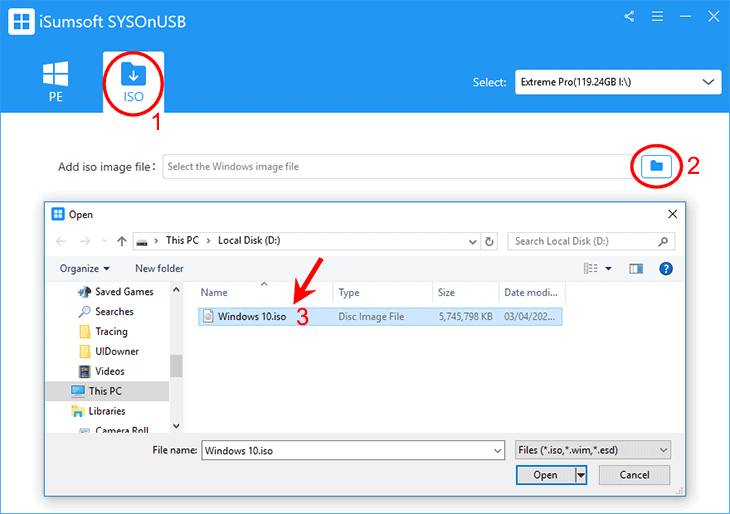
Task: Open recent locations dropdown arrow
Action: coord(104,241)
